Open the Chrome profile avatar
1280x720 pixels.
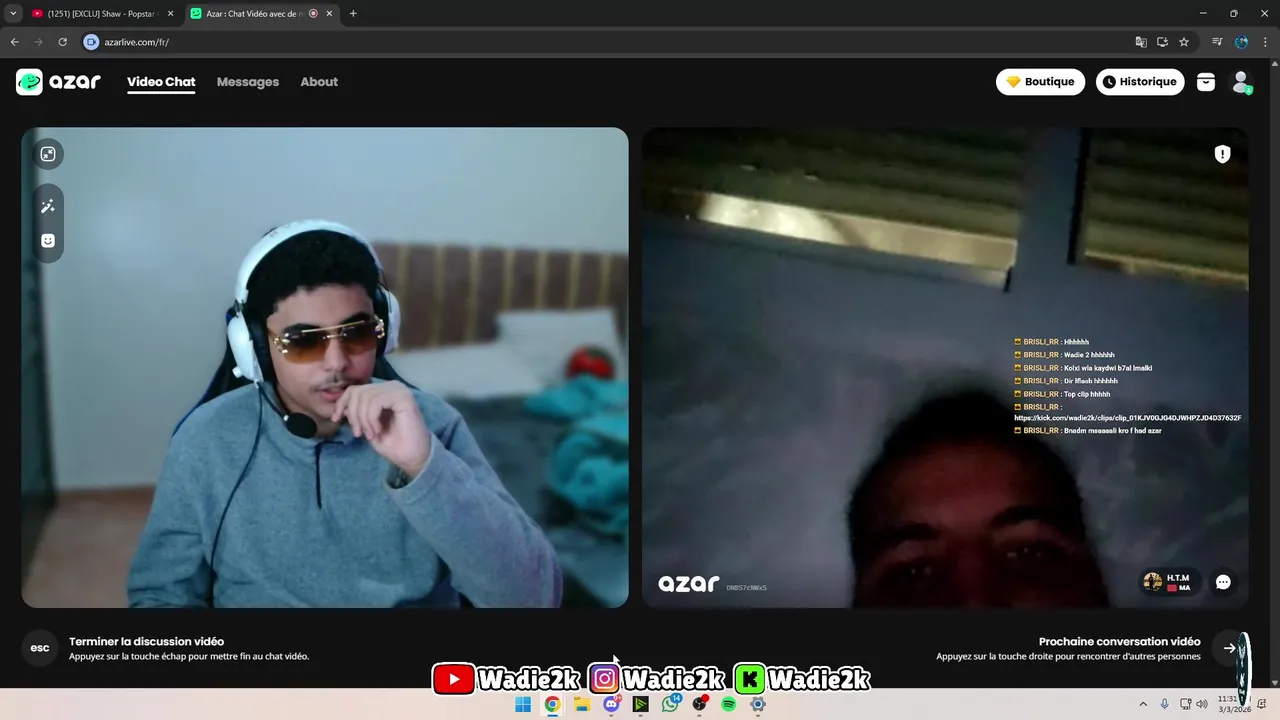(x=1241, y=42)
